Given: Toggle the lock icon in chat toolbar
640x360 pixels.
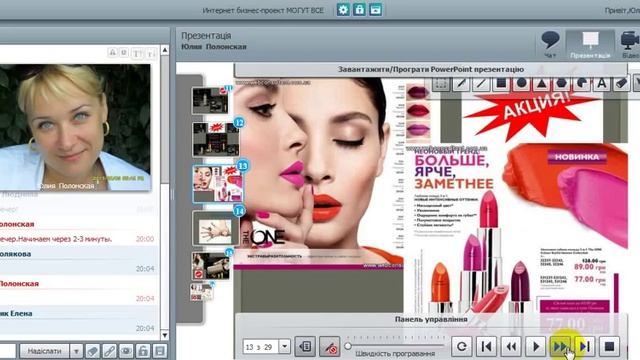Looking at the screenshot, I should pos(143,351).
